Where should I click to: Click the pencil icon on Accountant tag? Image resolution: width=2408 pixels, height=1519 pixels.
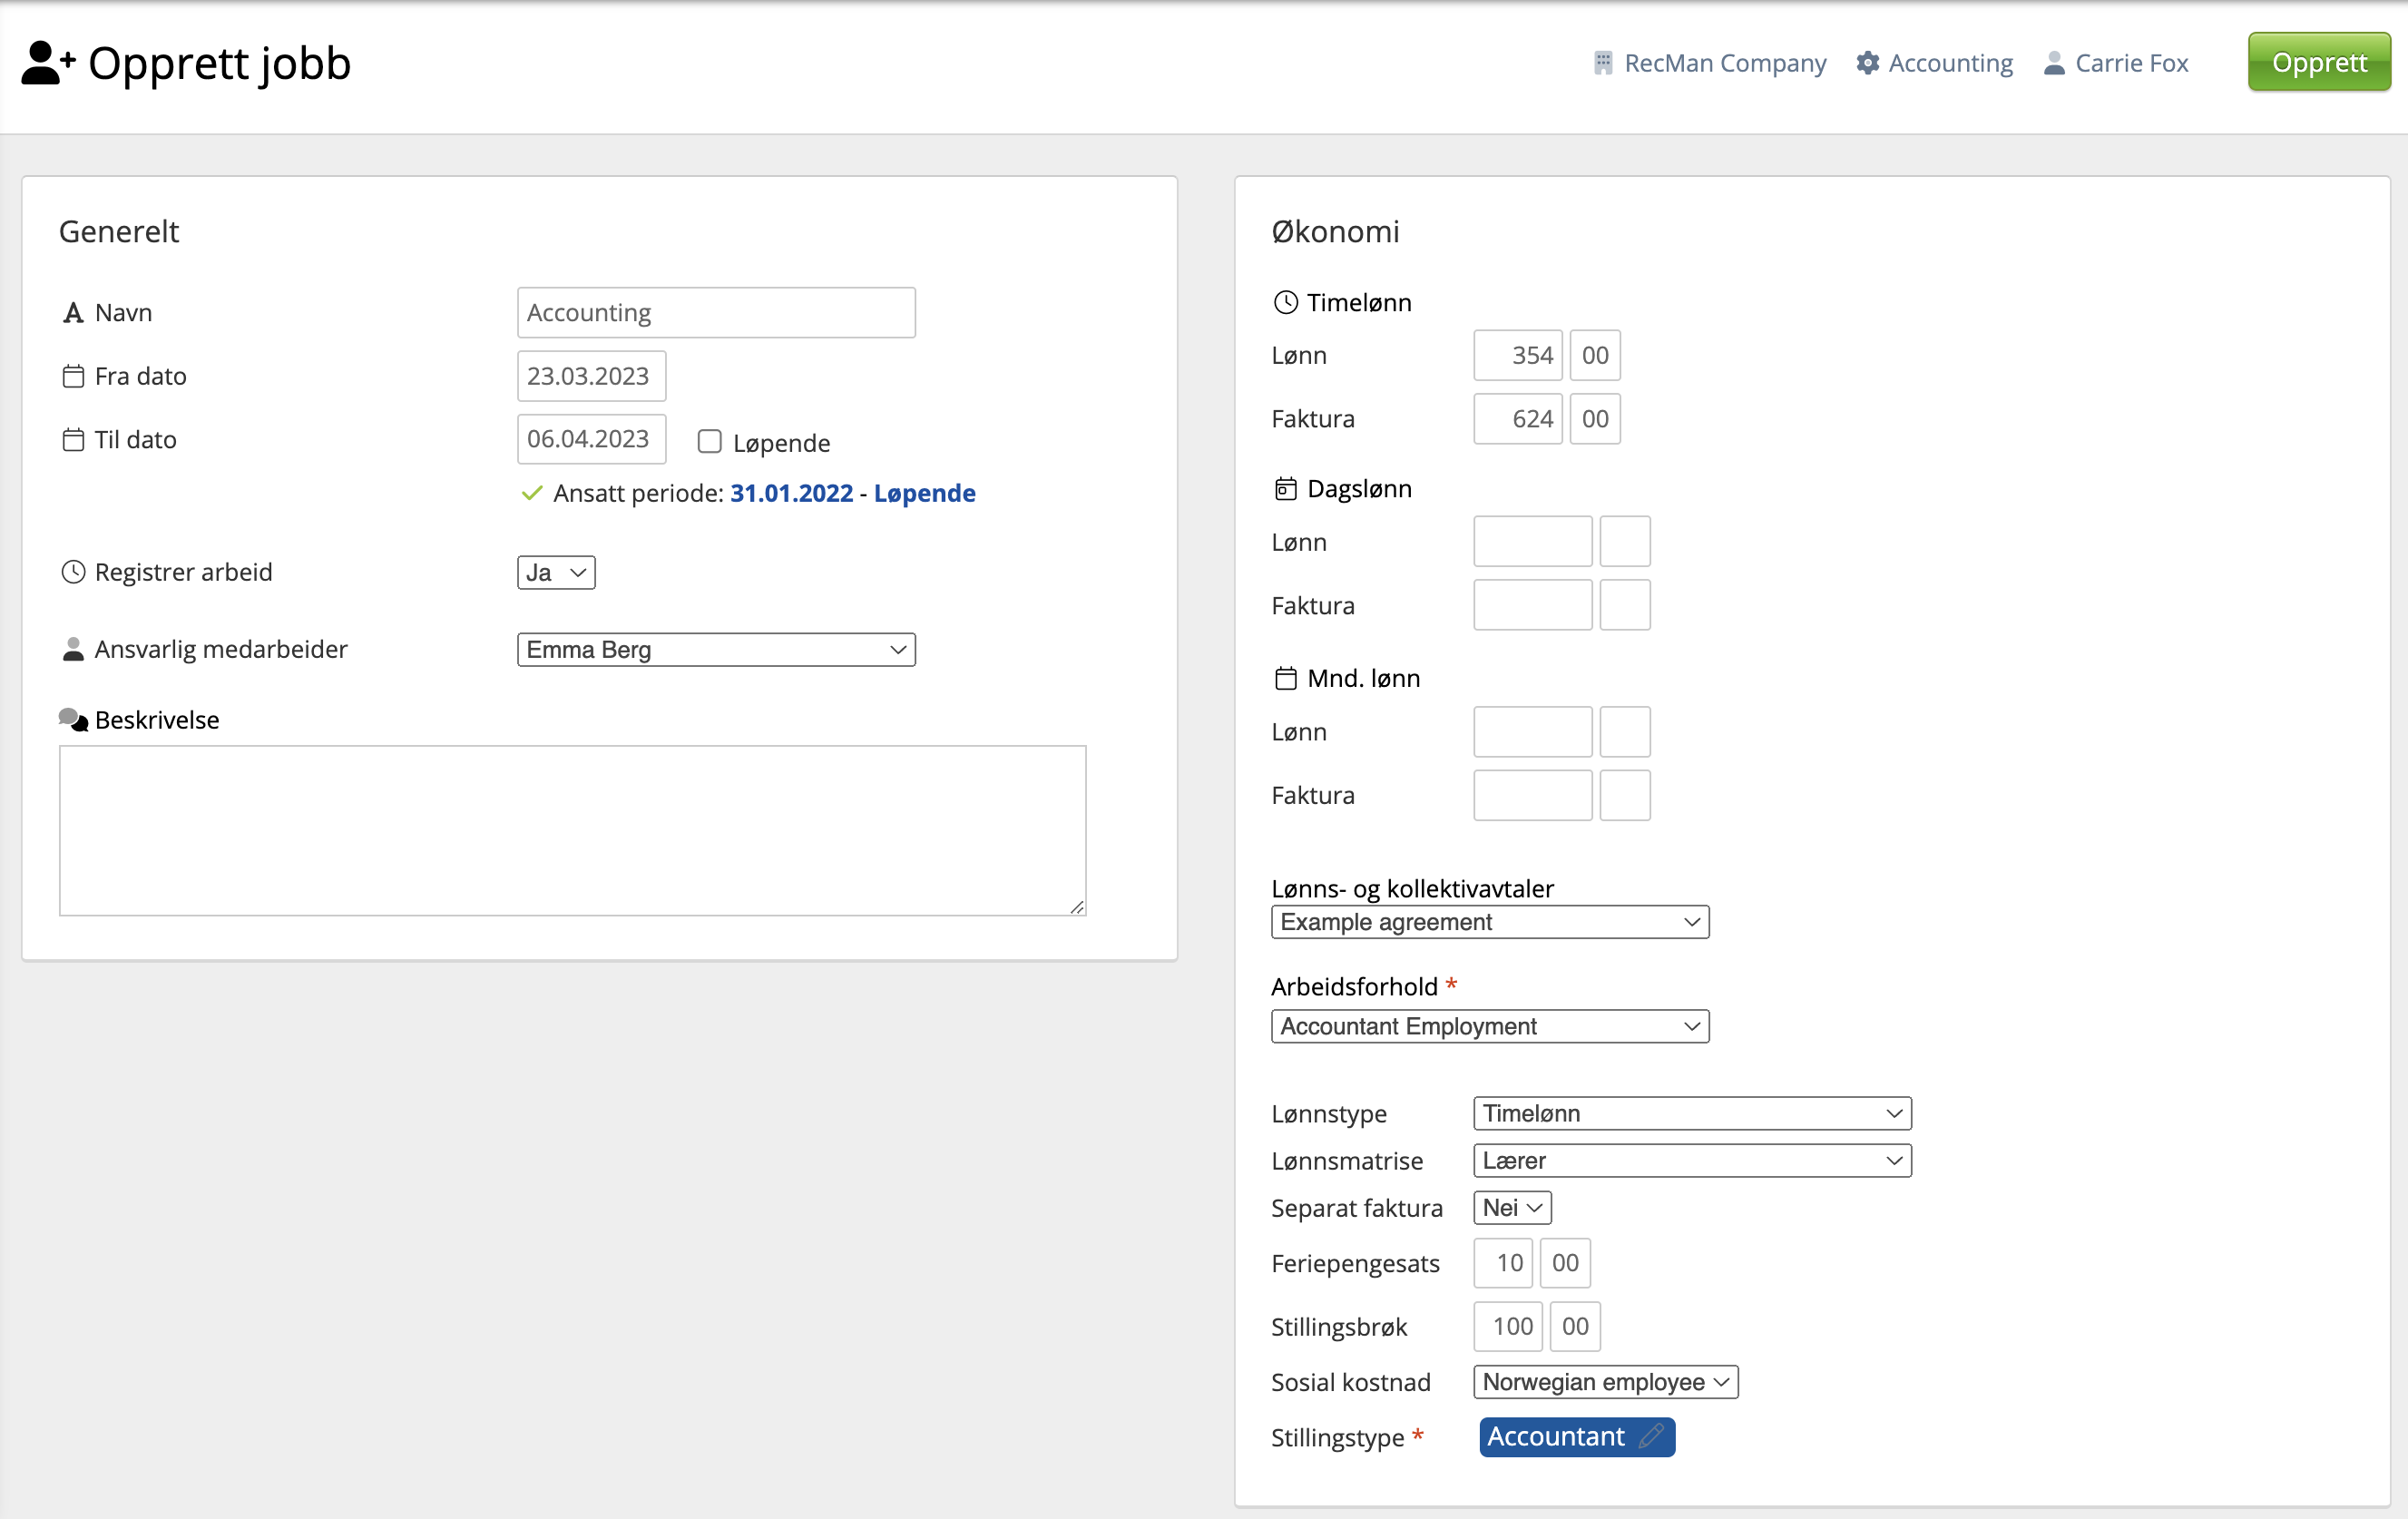[x=1651, y=1436]
